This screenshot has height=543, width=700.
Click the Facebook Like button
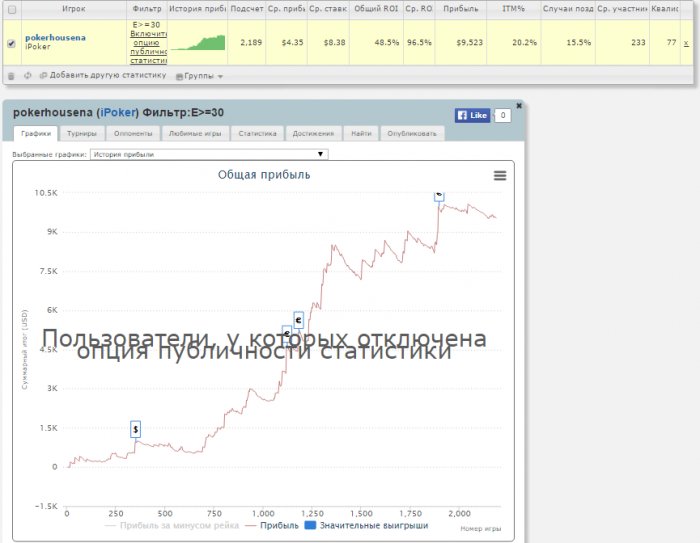pos(472,115)
